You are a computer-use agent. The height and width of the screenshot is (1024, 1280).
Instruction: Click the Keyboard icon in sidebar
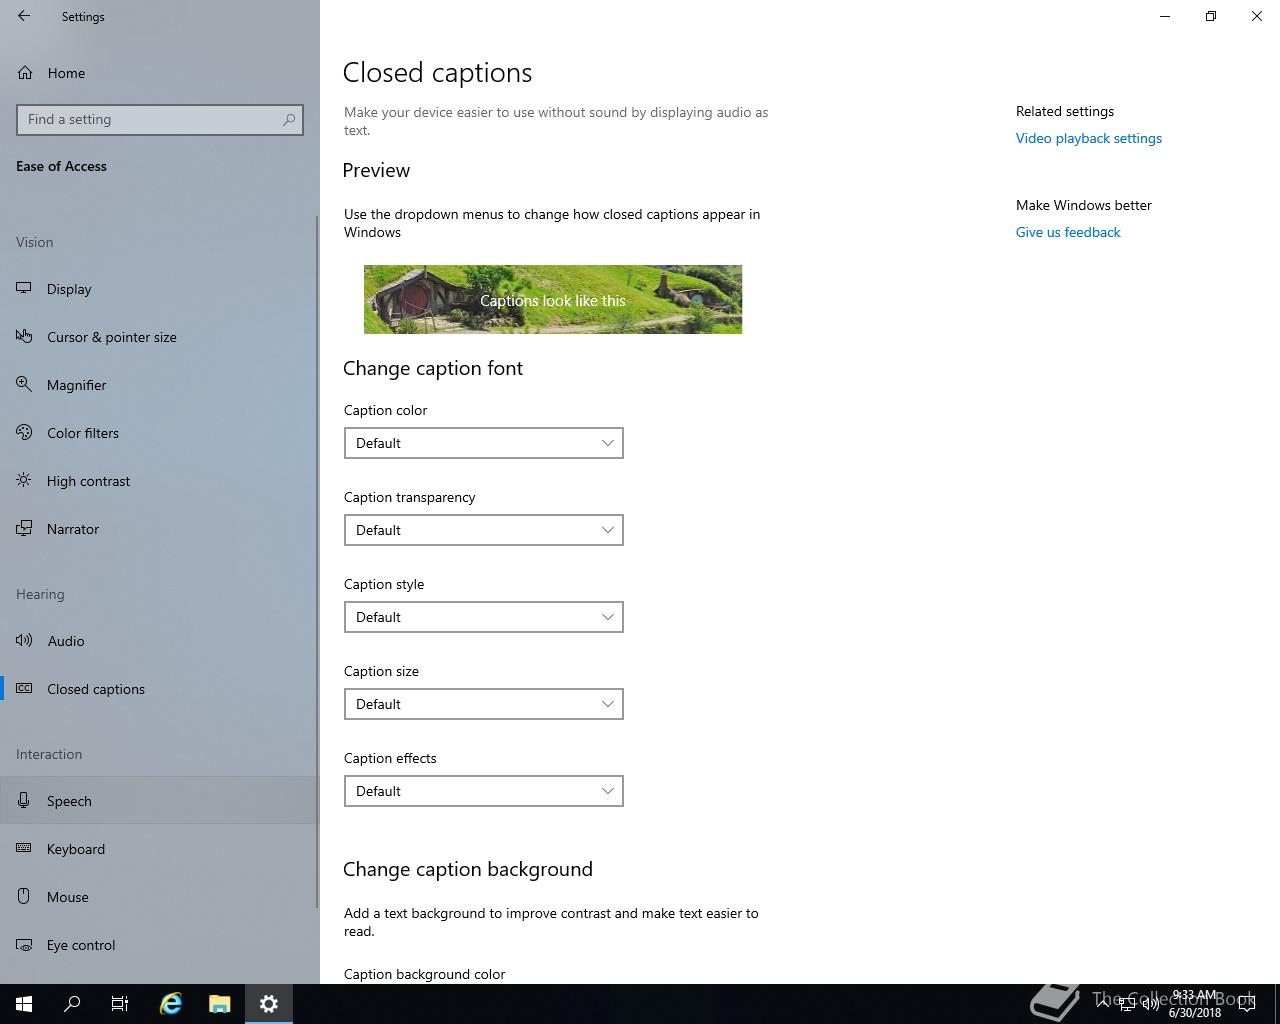(x=24, y=849)
